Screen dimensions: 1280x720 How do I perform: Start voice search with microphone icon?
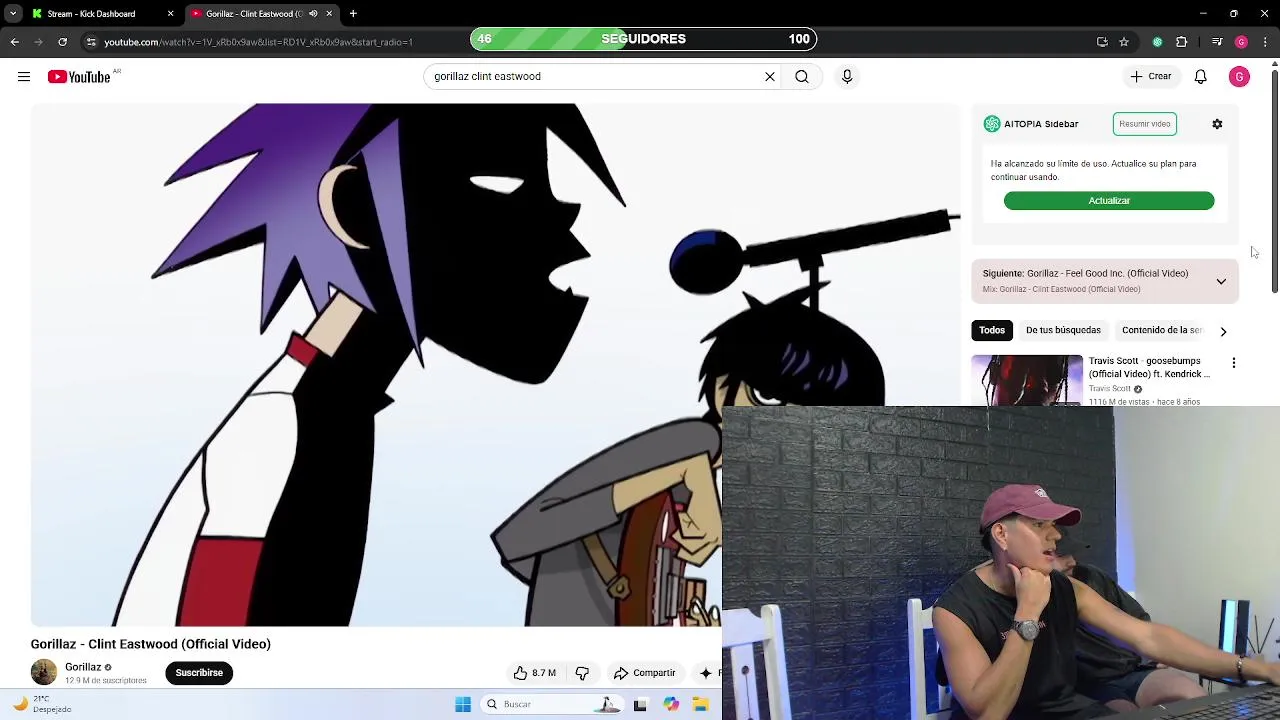point(847,76)
